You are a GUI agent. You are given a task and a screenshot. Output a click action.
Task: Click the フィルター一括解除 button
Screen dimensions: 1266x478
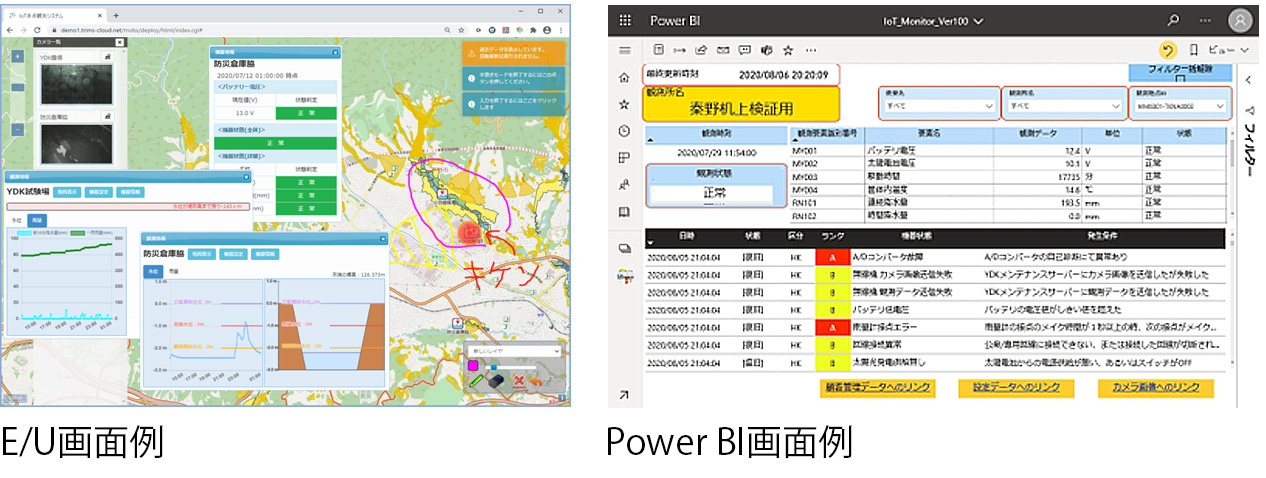click(1178, 72)
